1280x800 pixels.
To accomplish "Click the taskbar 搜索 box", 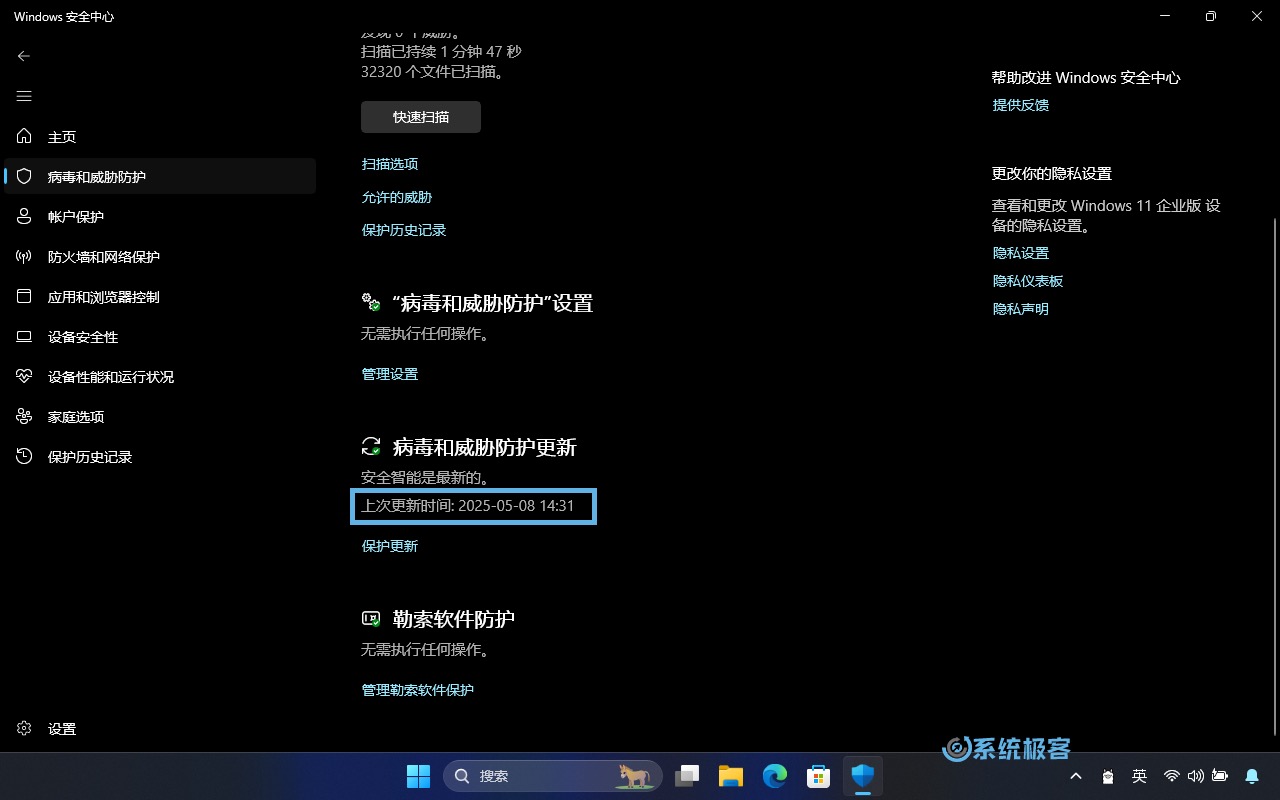I will (x=553, y=776).
